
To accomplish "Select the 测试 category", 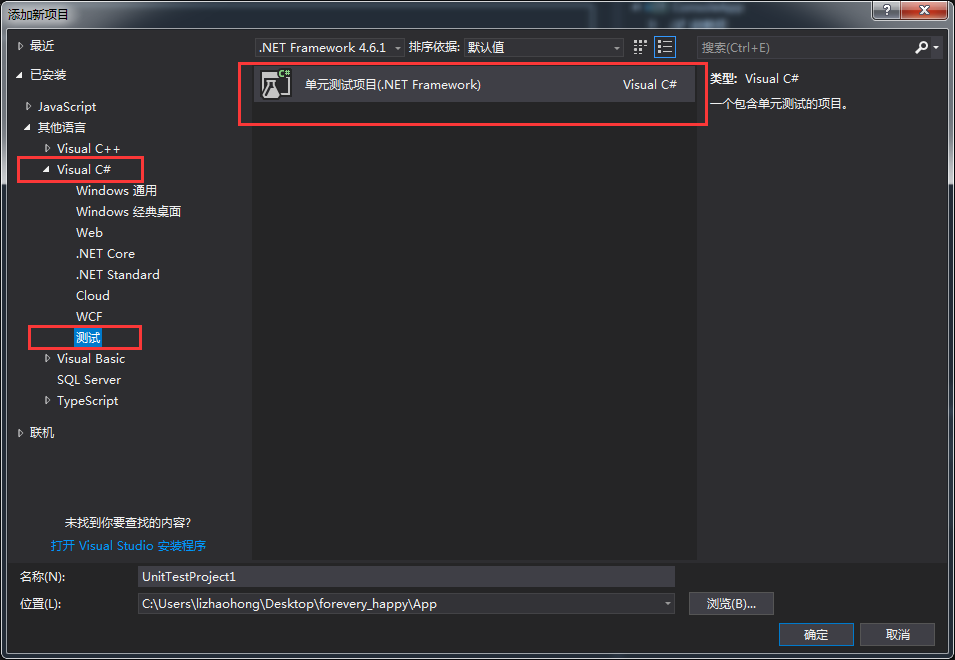I will pos(88,337).
